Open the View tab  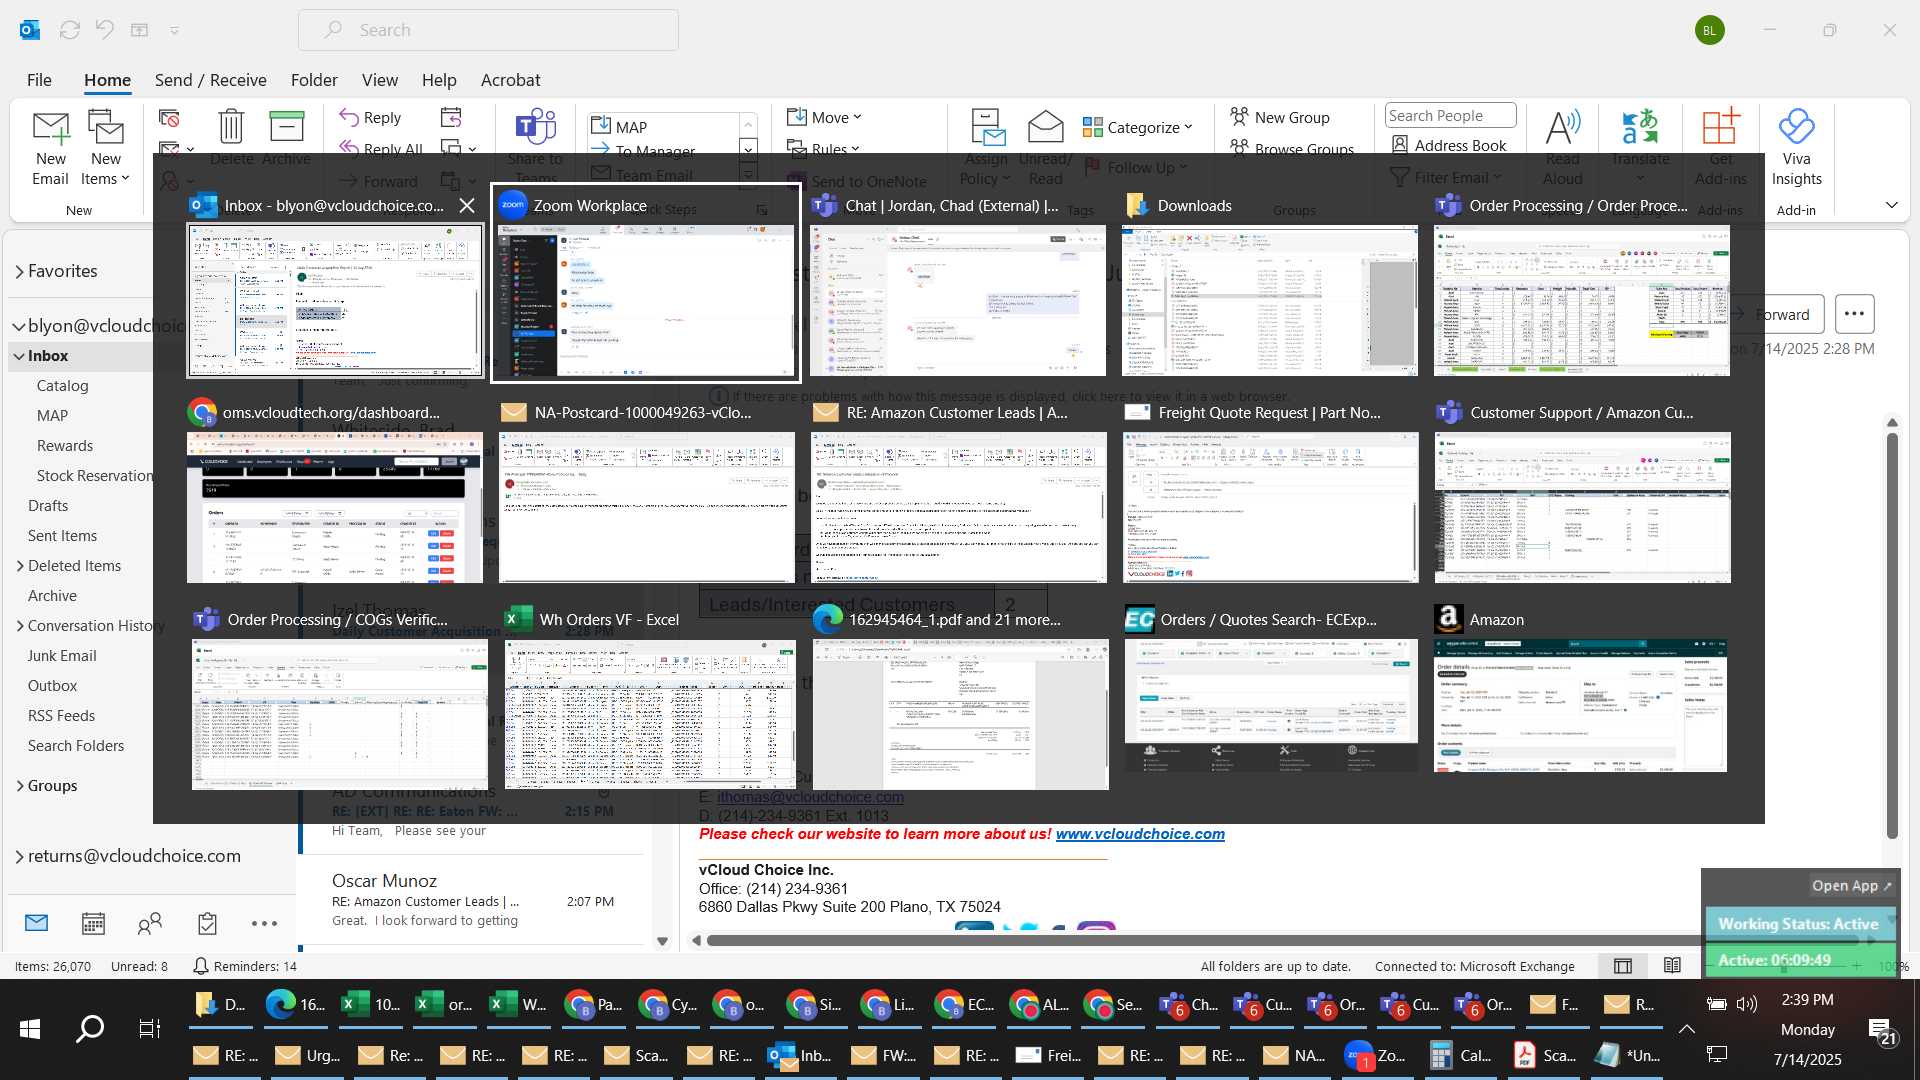pyautogui.click(x=379, y=80)
